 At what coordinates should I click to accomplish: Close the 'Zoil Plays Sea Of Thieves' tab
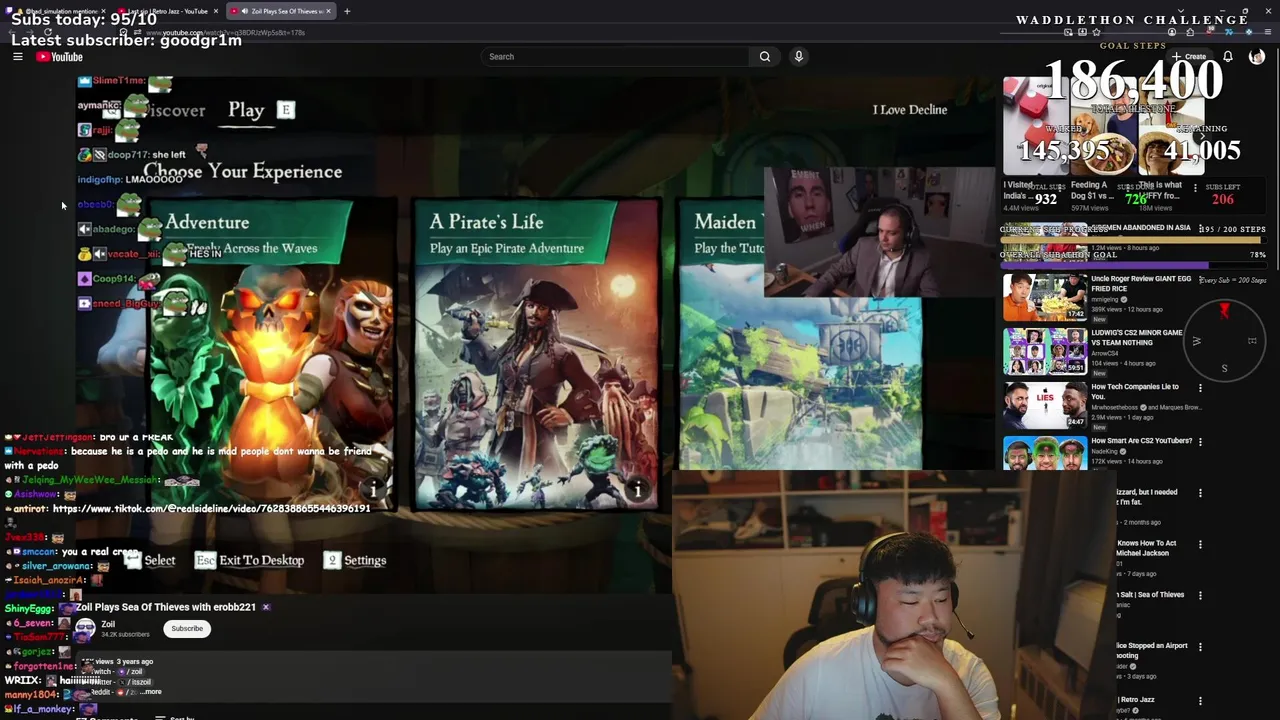point(328,11)
